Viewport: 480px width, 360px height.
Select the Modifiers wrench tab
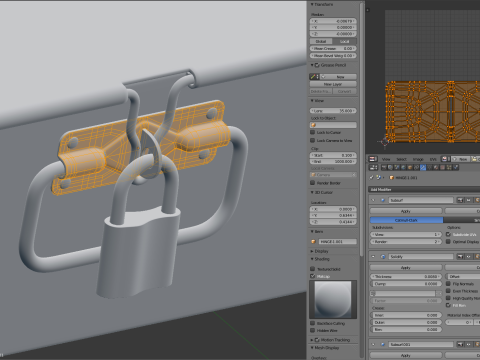point(423,167)
